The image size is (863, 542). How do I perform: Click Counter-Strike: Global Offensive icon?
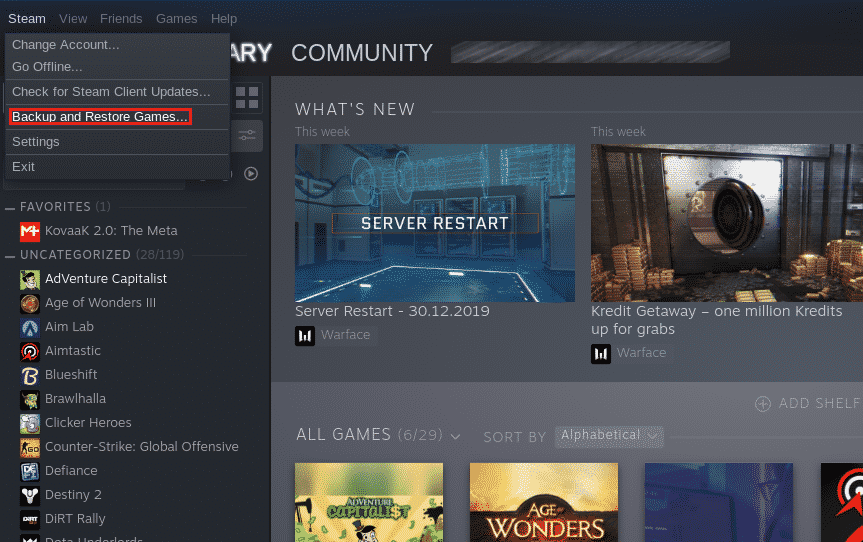coord(30,448)
